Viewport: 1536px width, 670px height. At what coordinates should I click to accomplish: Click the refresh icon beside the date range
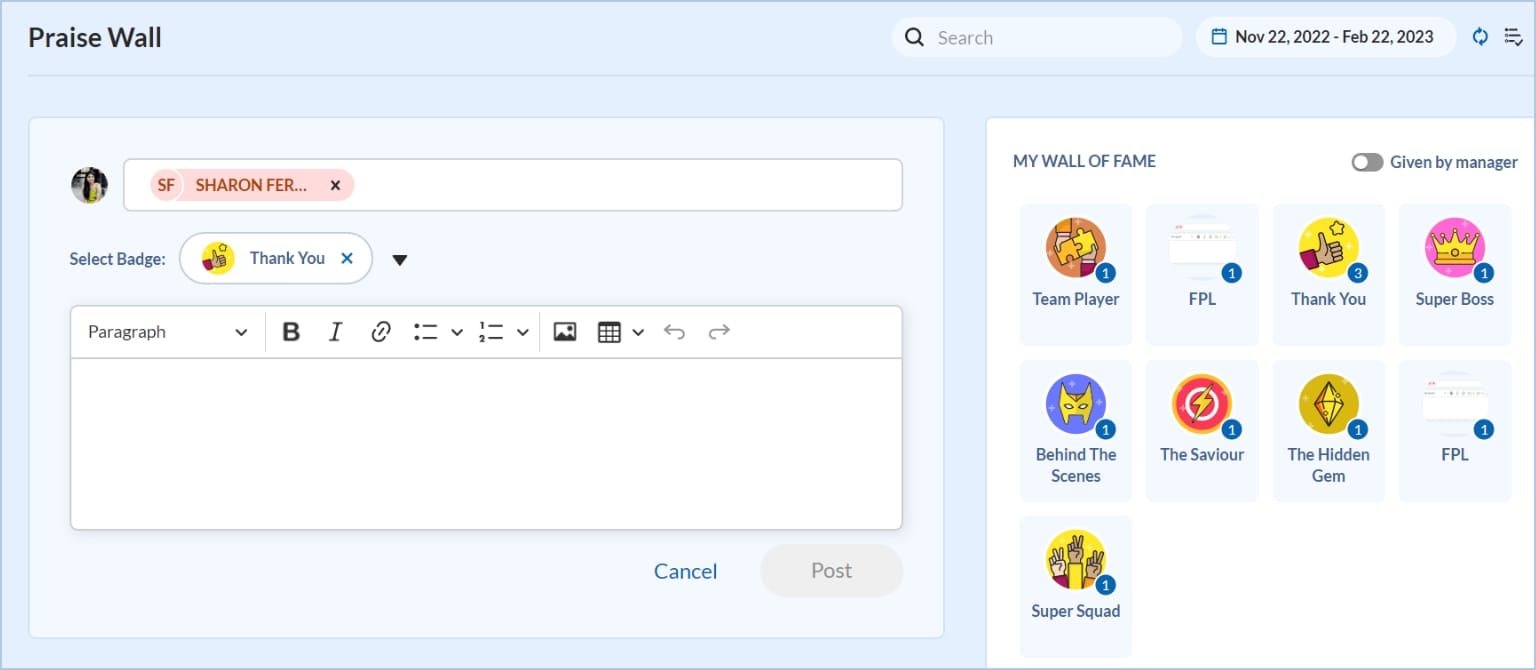click(1480, 37)
